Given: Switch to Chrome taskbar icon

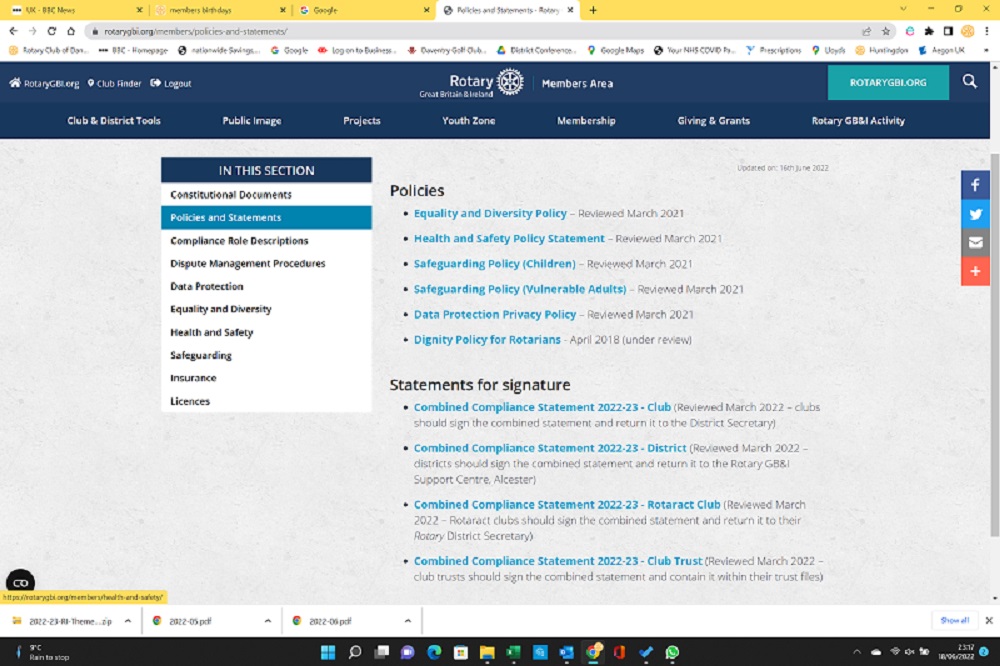Looking at the screenshot, I should click(x=593, y=652).
